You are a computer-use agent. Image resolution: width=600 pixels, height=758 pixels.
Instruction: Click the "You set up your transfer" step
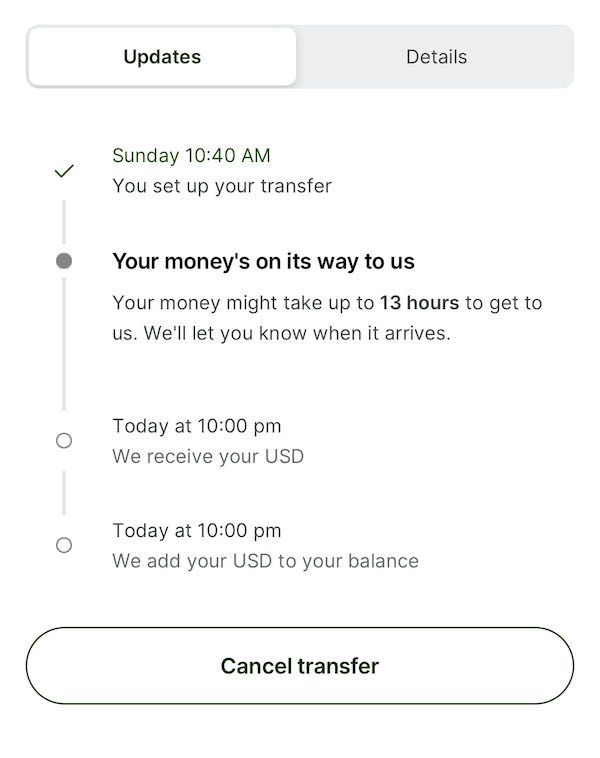(x=221, y=186)
